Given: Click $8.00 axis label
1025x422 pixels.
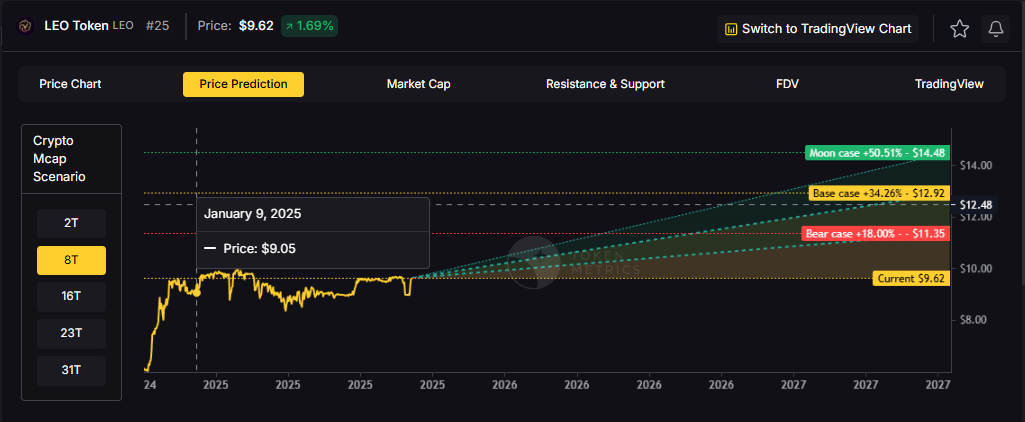Looking at the screenshot, I should (974, 320).
